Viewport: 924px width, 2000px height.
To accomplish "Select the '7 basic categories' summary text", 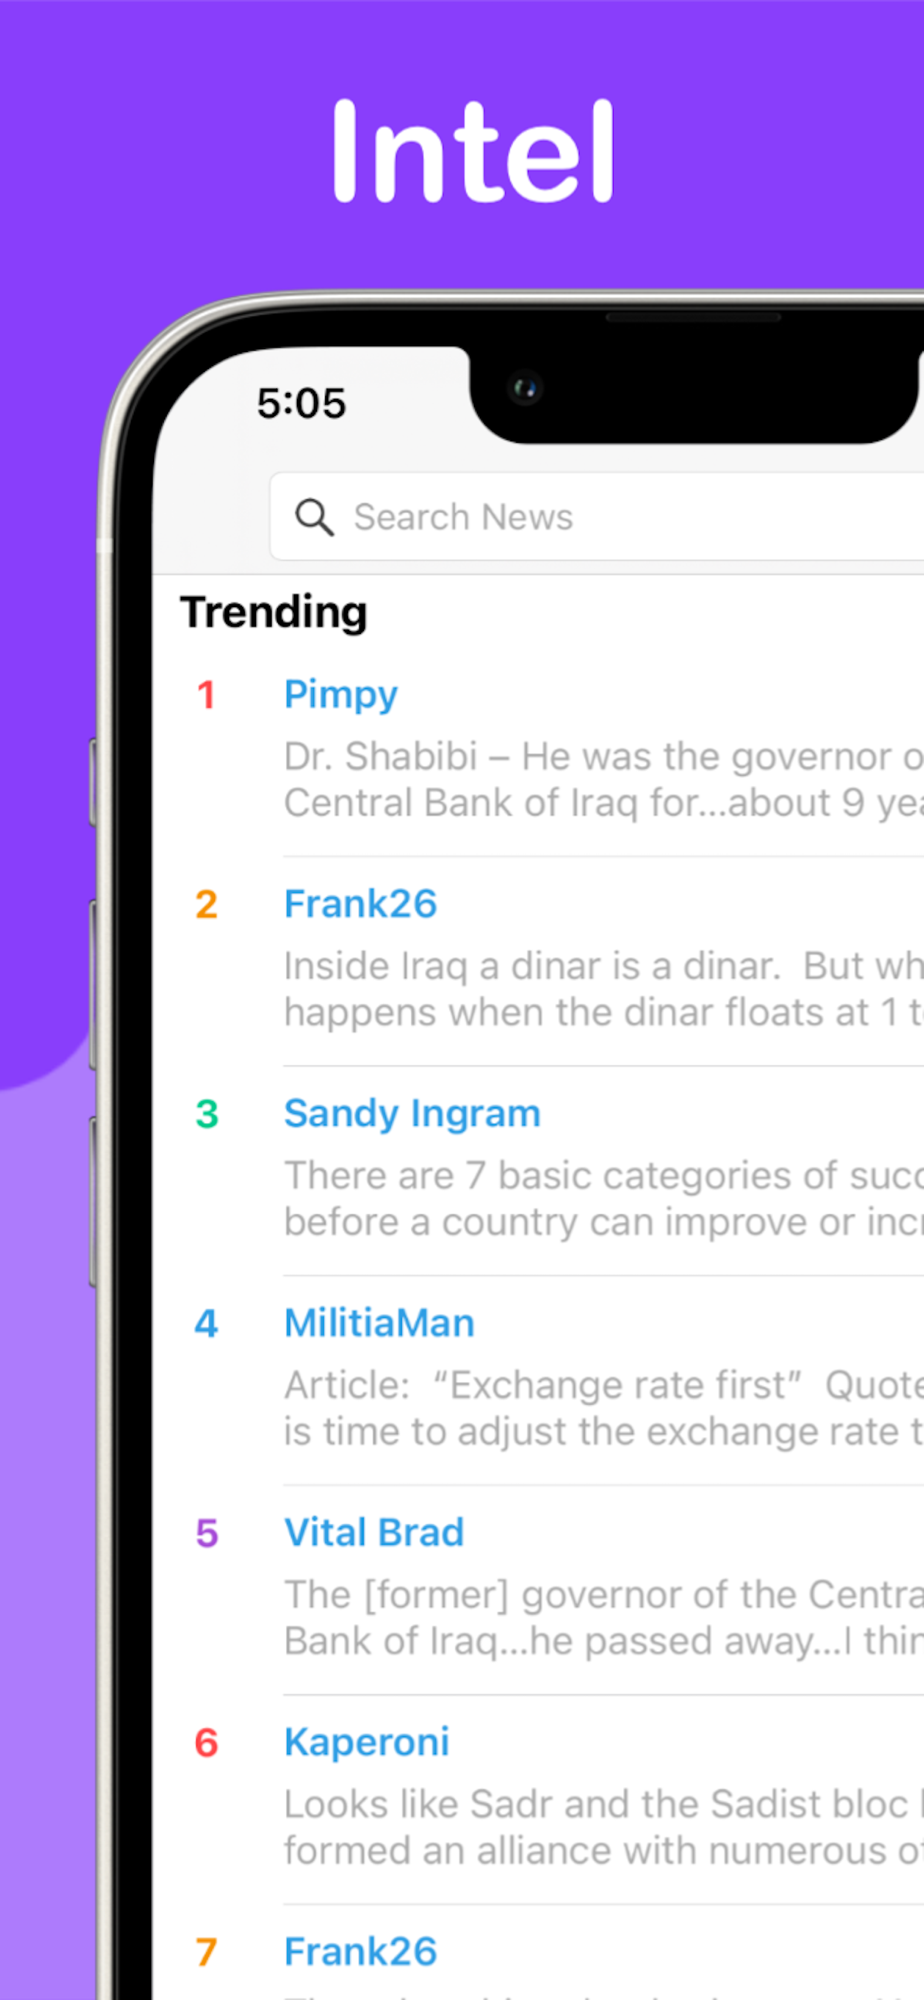I will (604, 1198).
